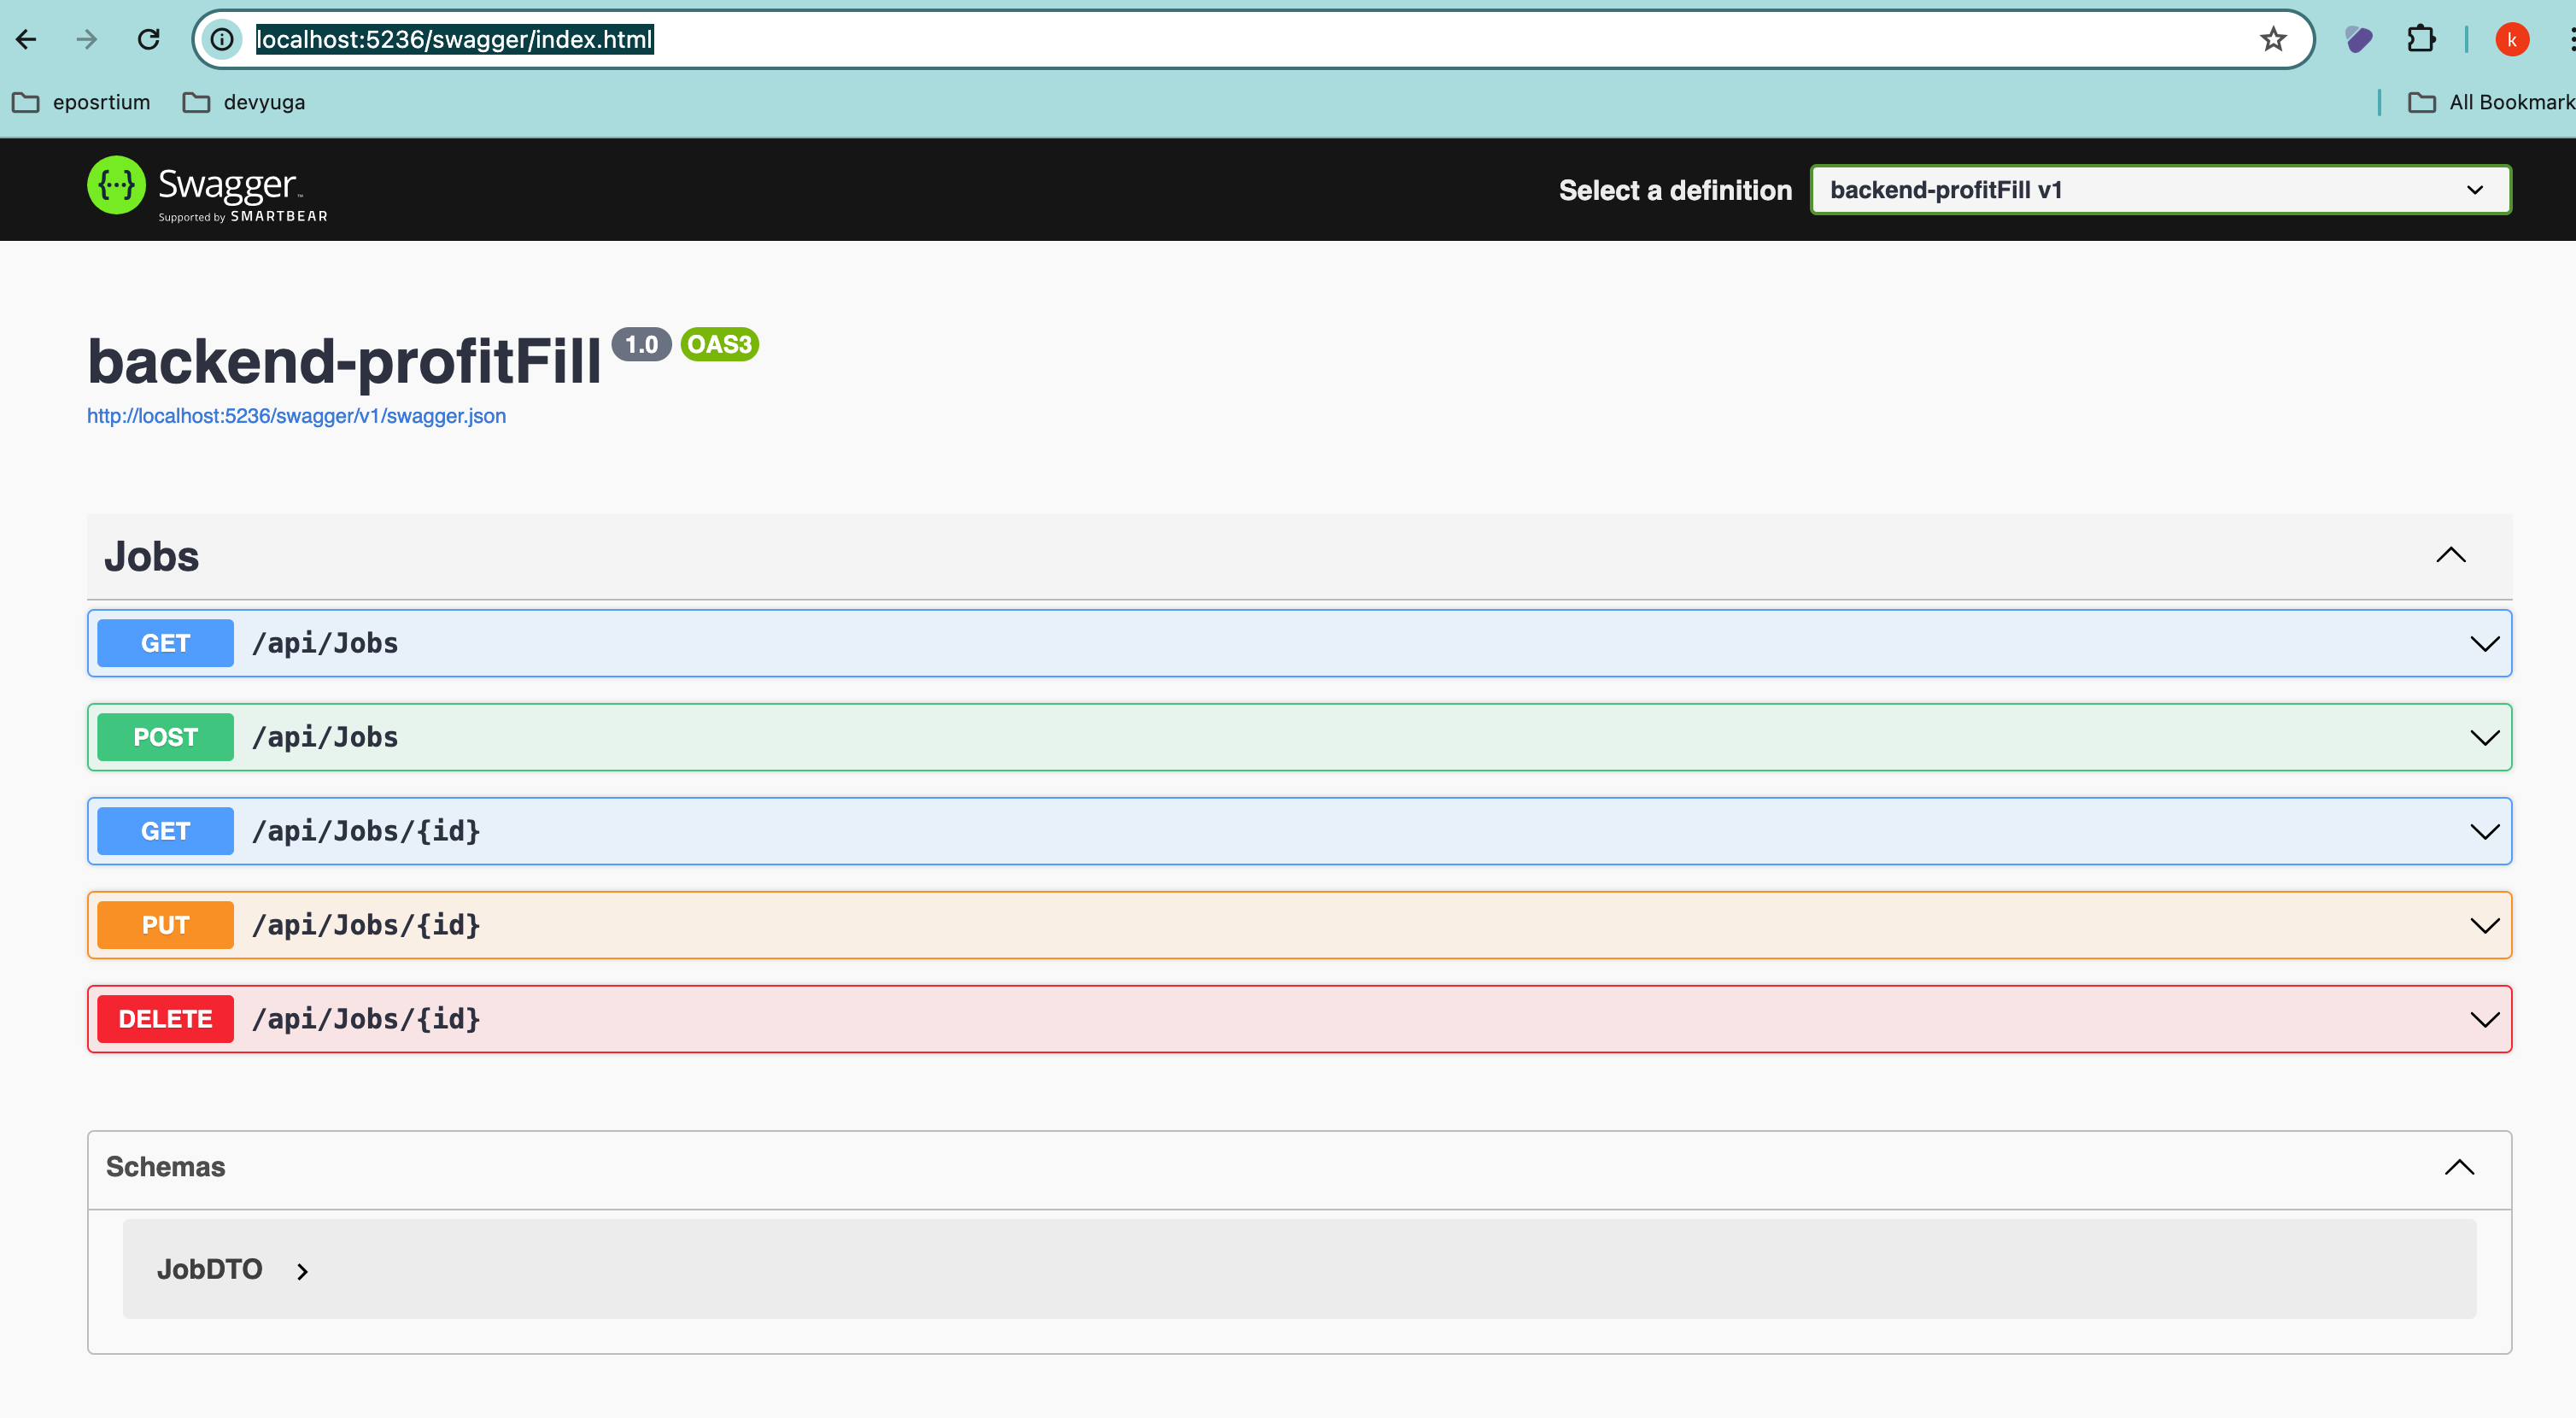
Task: Click the browser back arrow
Action: [x=27, y=39]
